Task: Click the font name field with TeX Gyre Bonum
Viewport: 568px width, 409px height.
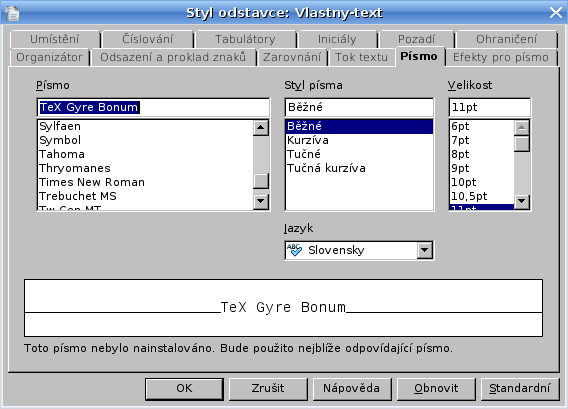Action: [153, 107]
